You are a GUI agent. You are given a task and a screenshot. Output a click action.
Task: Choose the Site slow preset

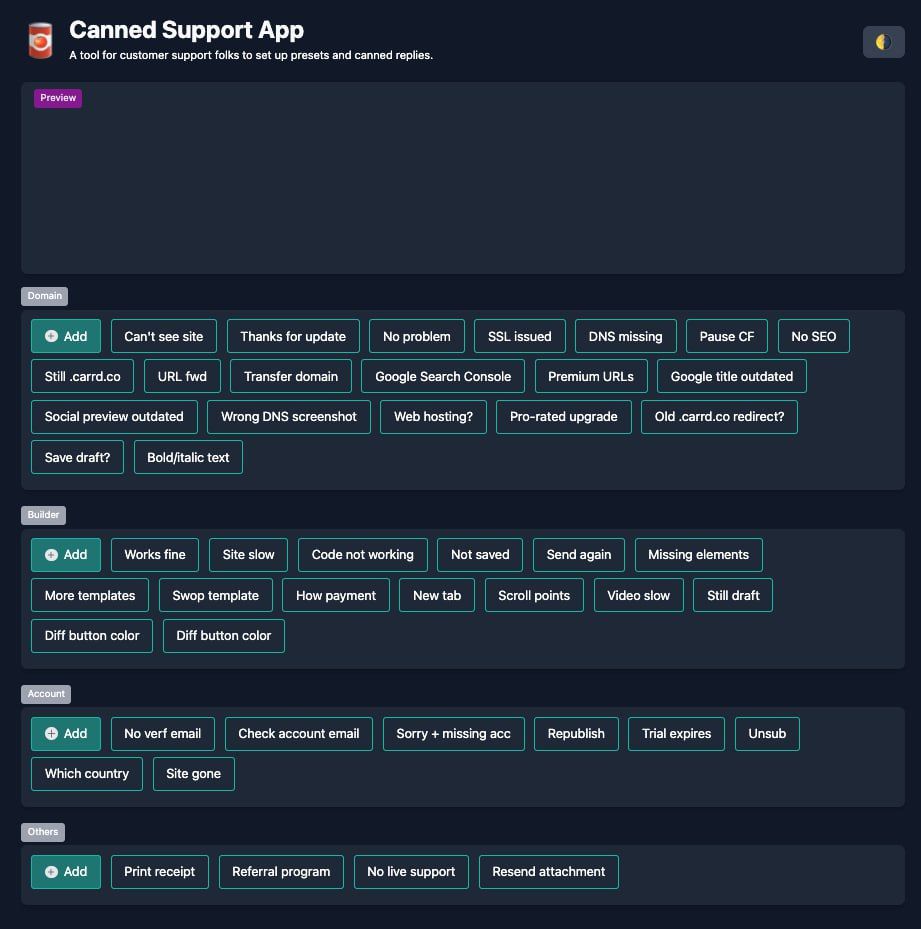pyautogui.click(x=248, y=555)
